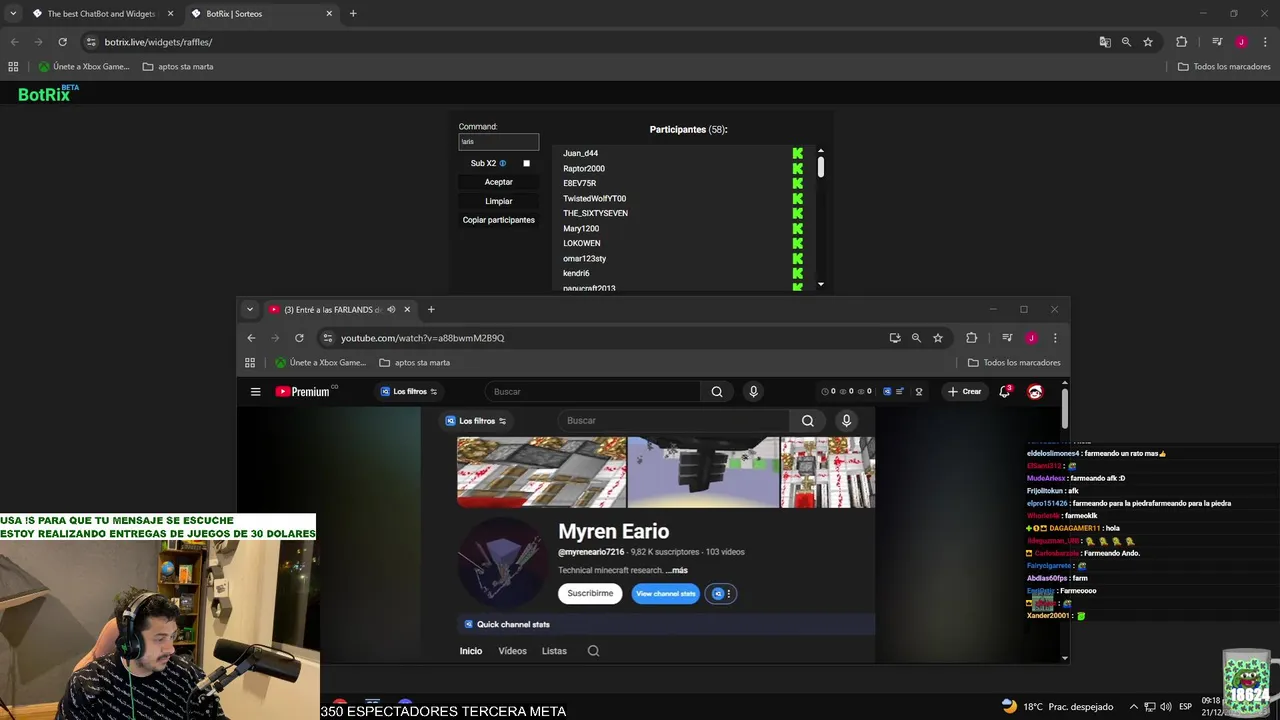Click YouTube Premium logo

coord(303,392)
